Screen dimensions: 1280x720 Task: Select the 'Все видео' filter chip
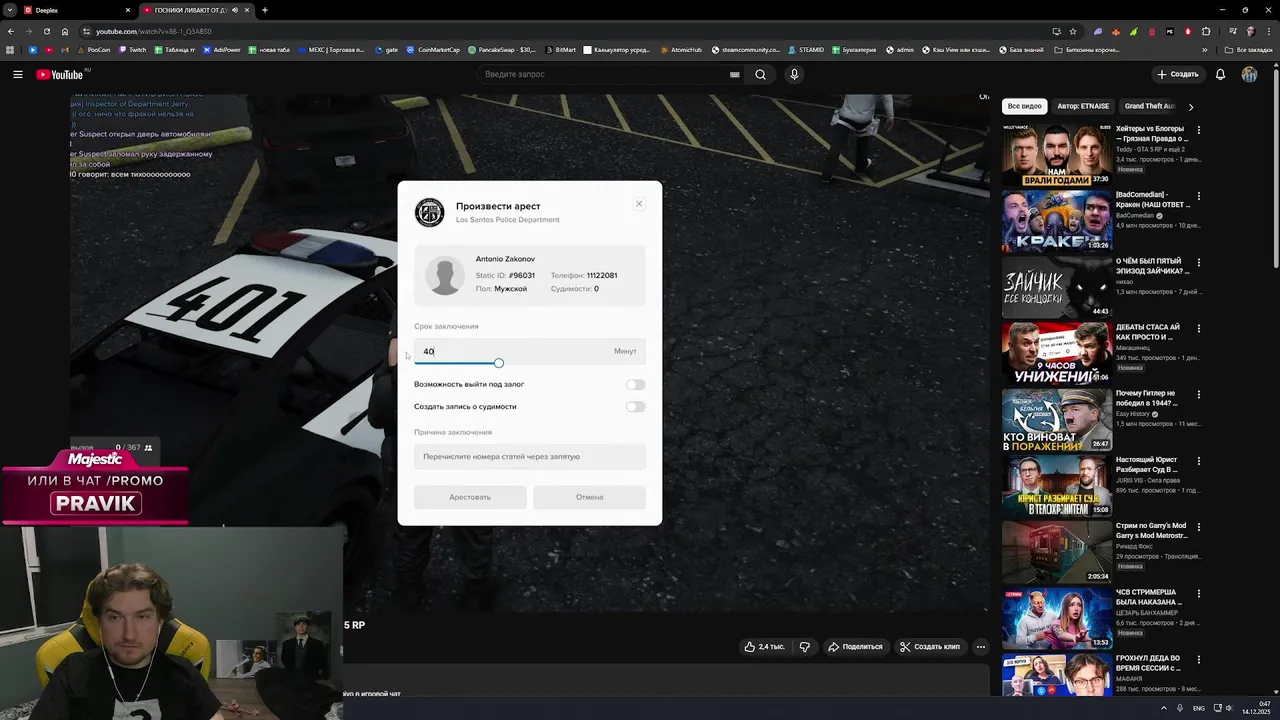[x=1024, y=106]
